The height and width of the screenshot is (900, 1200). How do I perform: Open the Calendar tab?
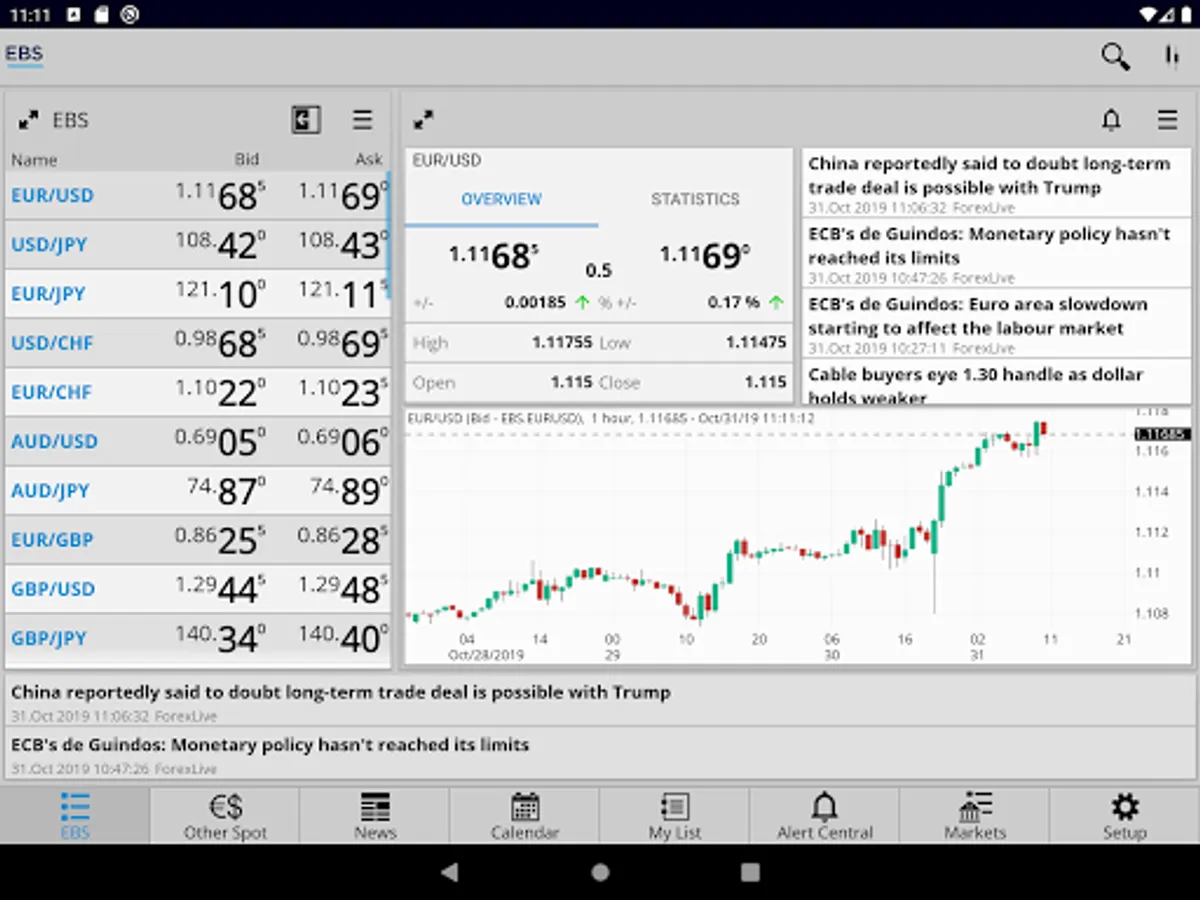525,815
